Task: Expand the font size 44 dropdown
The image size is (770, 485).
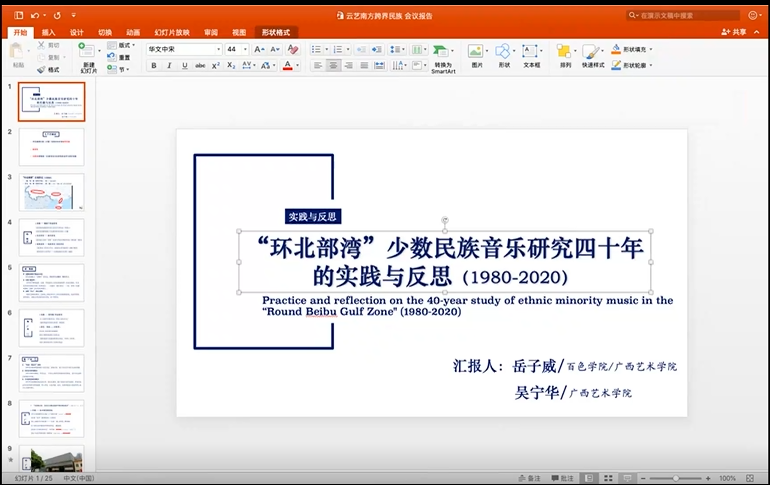Action: [x=244, y=48]
